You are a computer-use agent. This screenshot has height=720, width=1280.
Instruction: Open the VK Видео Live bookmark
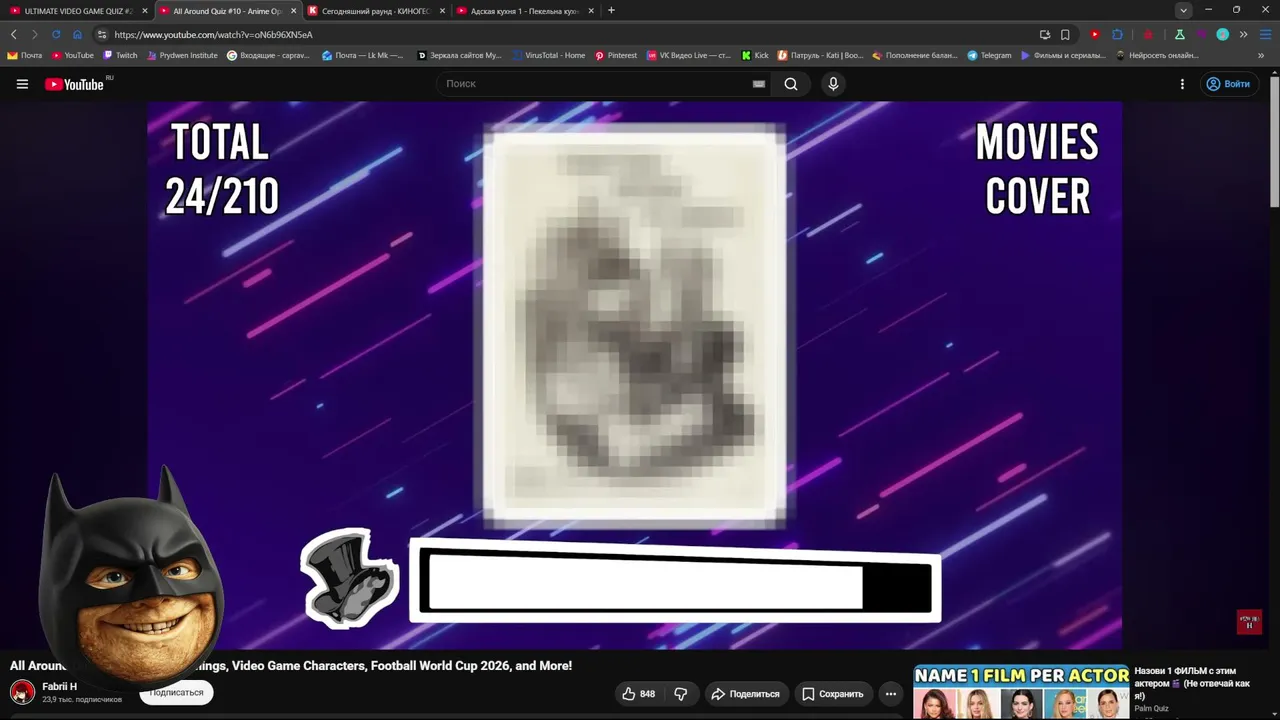coord(689,56)
